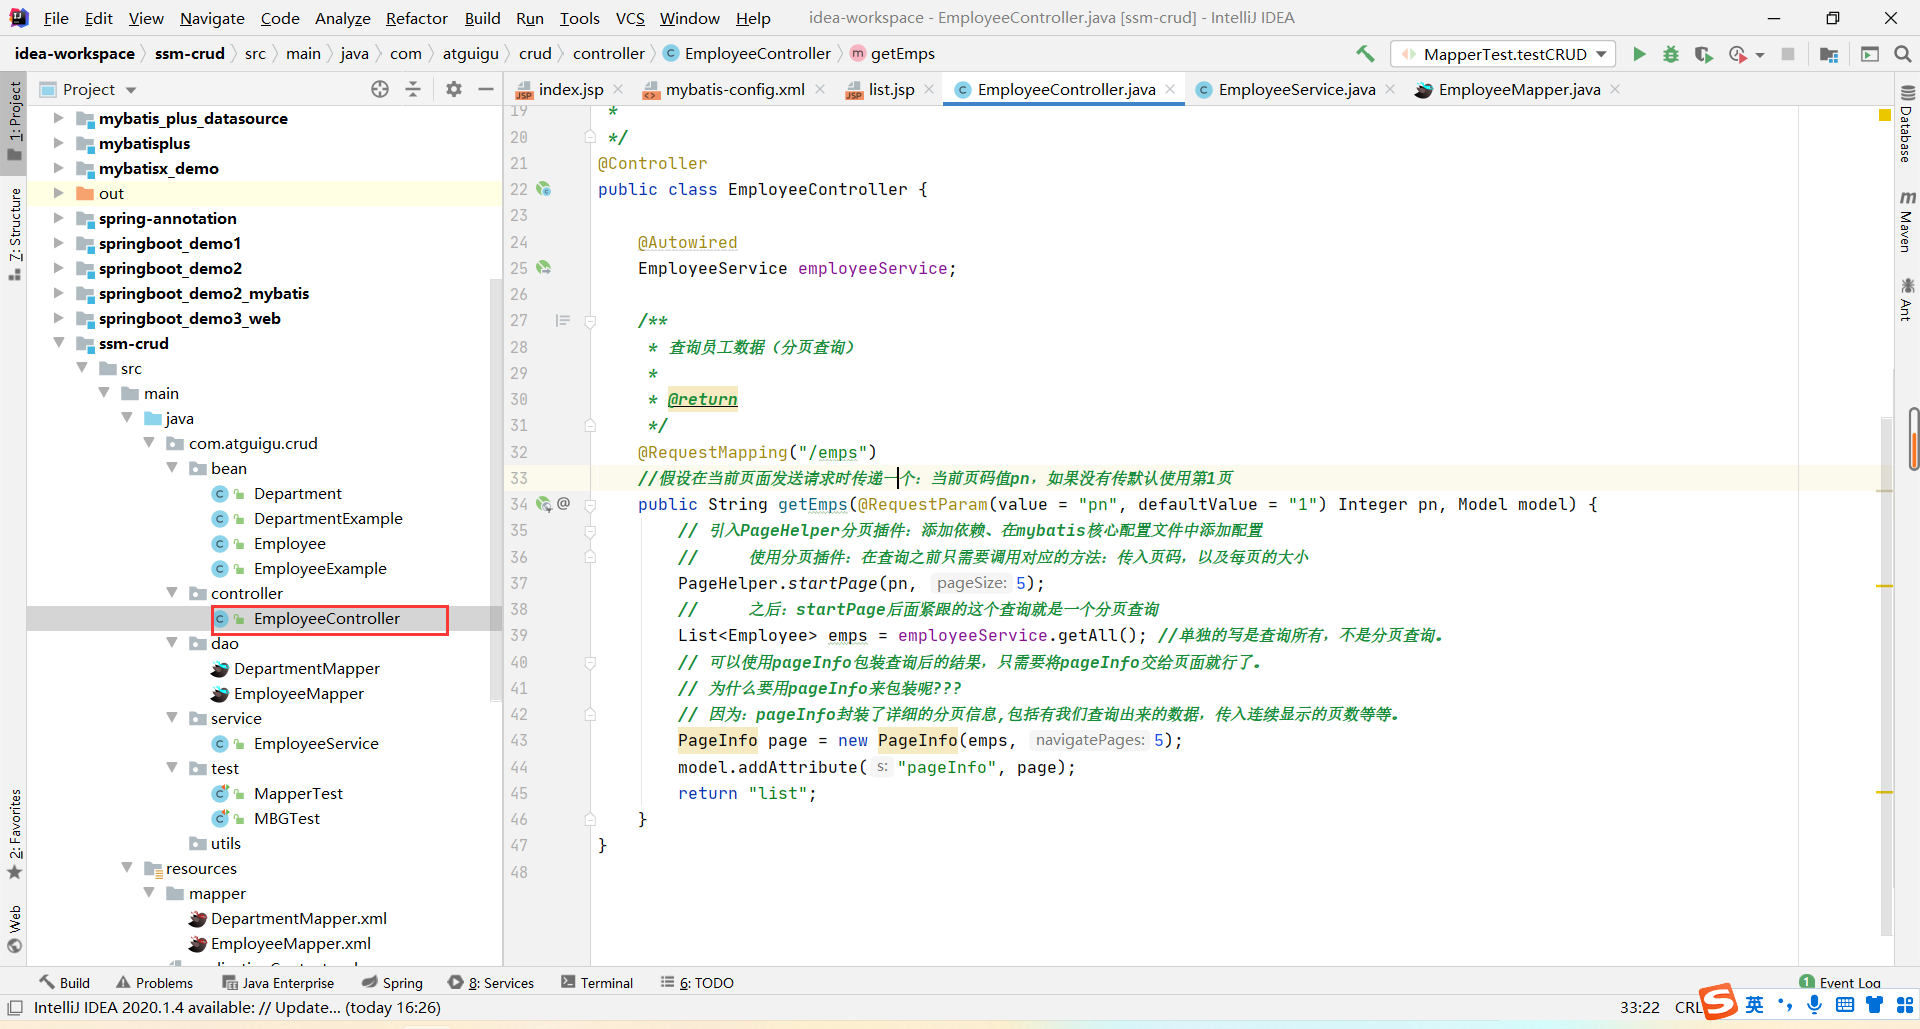
Task: Click the gutter bean icon at line 22
Action: [x=544, y=189]
